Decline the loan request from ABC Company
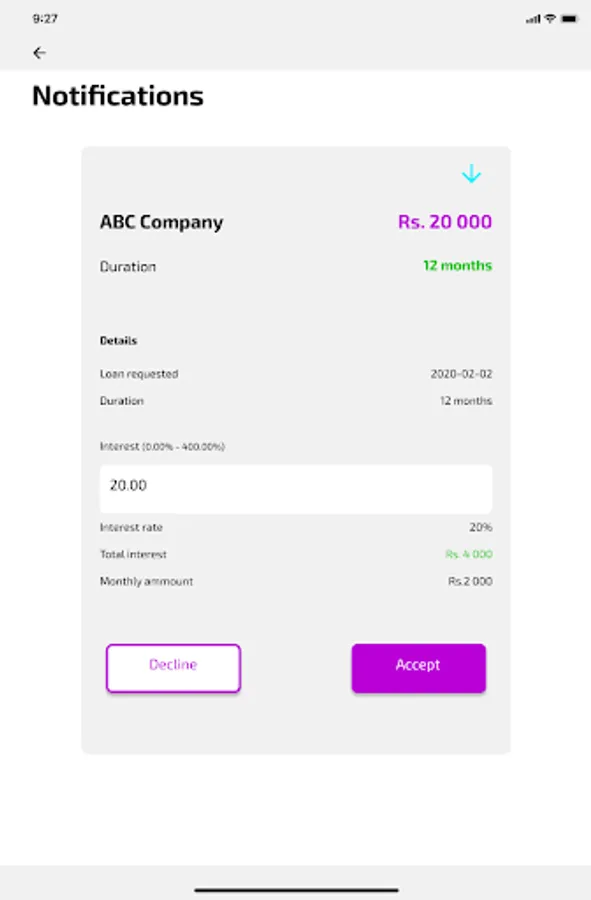Screen dimensions: 591x900 tap(173, 667)
